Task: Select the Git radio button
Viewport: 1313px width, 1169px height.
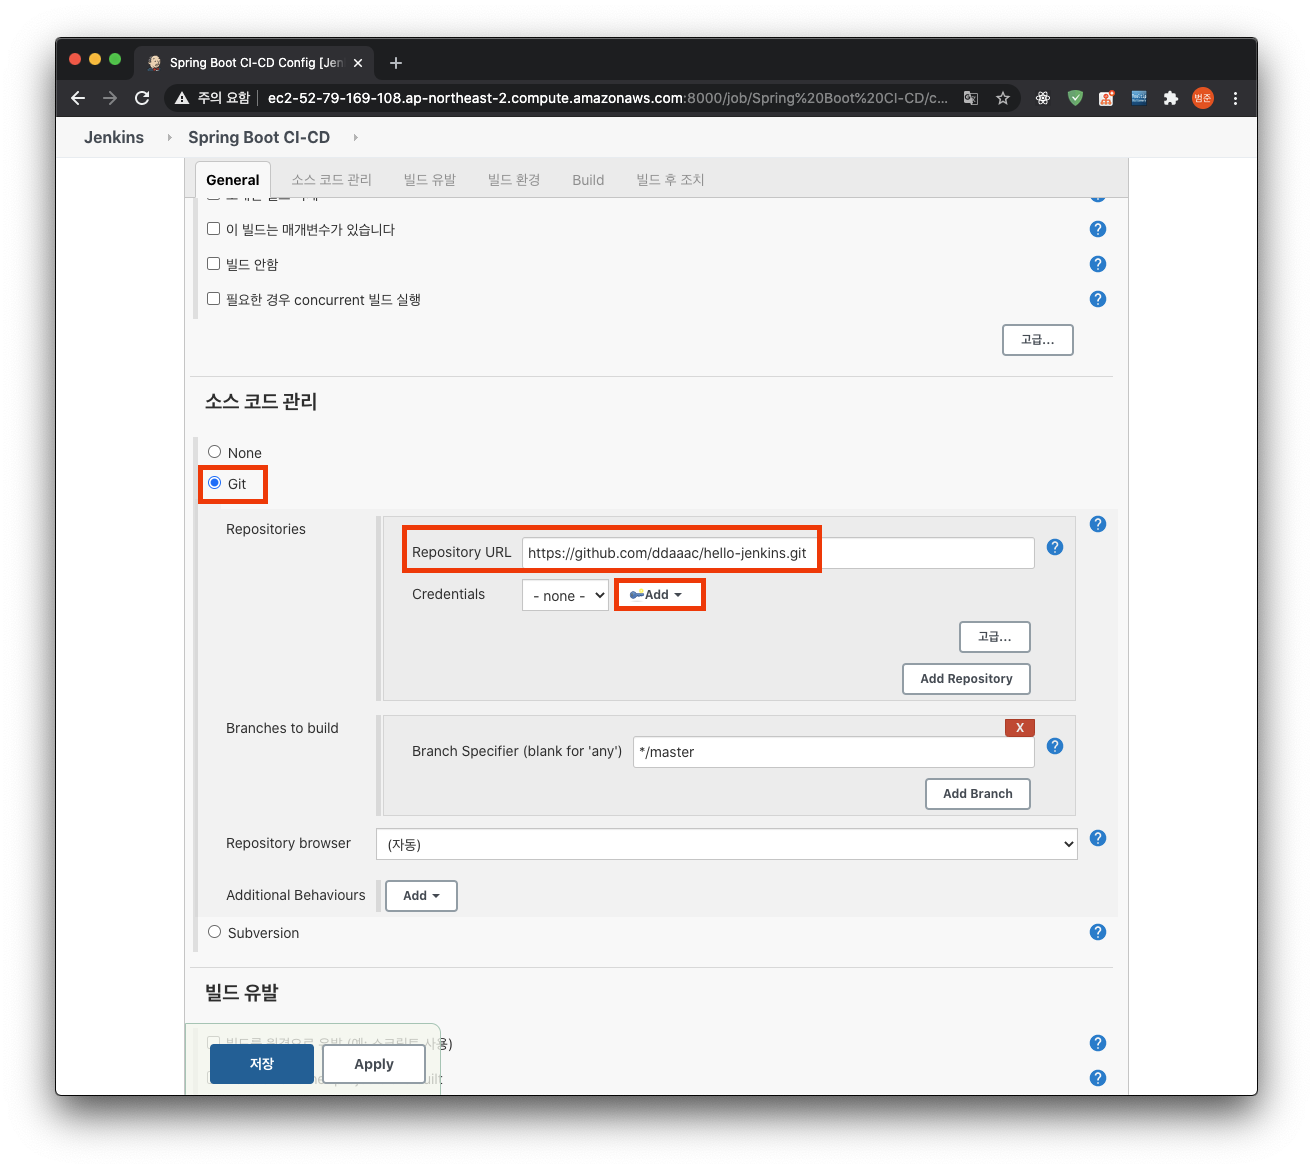Action: pyautogui.click(x=214, y=483)
